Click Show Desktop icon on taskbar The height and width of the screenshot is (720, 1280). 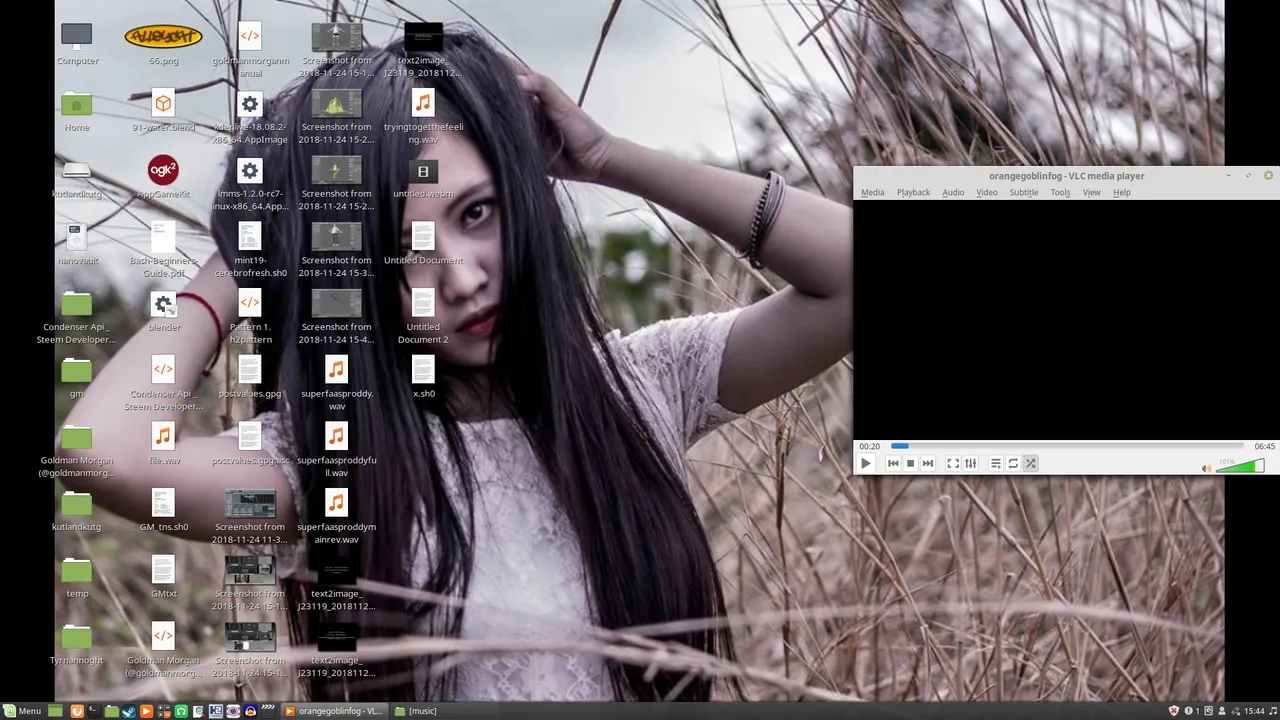[x=55, y=711]
